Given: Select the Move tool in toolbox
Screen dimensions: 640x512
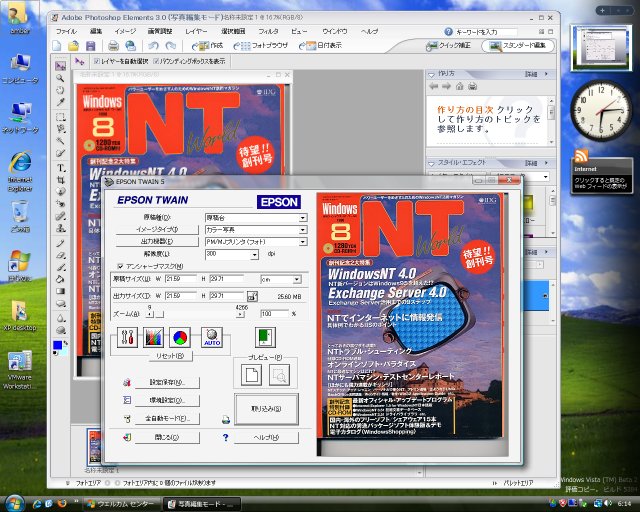Looking at the screenshot, I should pyautogui.click(x=60, y=66).
